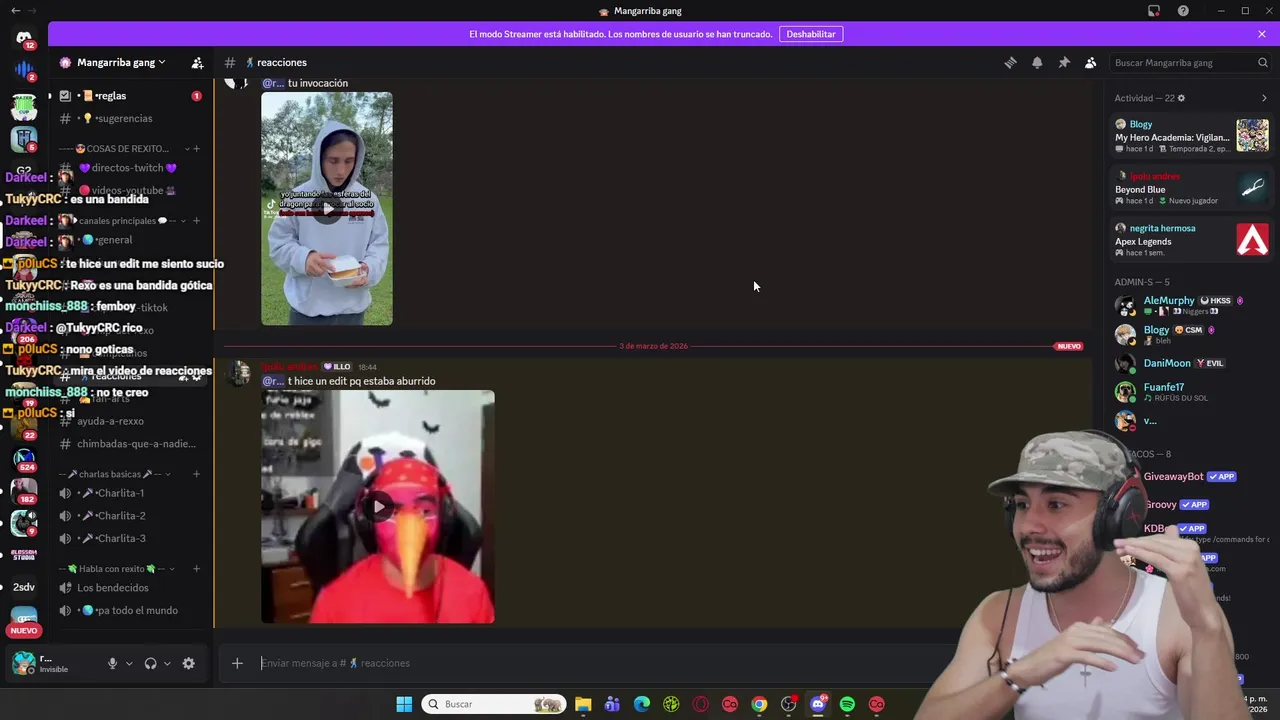Toggle the member list icon
This screenshot has width=1280, height=720.
point(1091,62)
